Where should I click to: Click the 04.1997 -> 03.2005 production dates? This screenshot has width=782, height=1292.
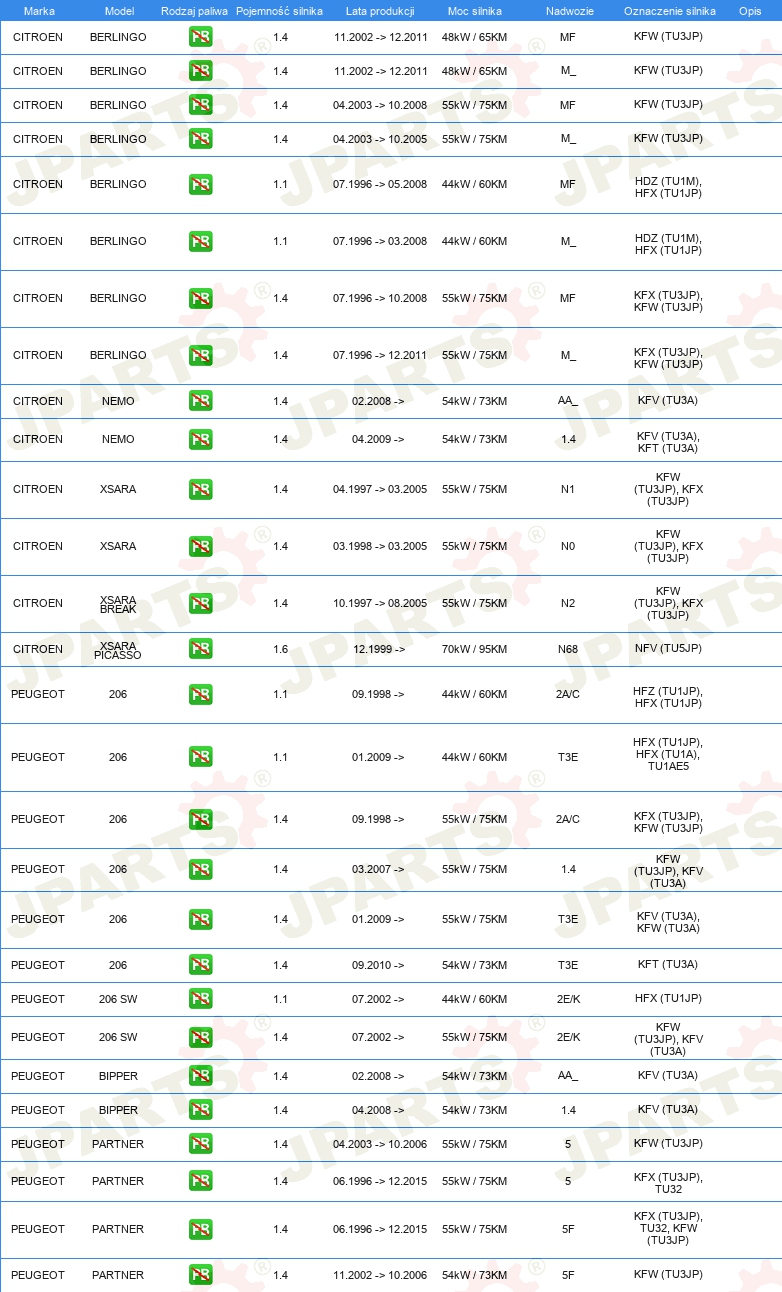pos(380,489)
